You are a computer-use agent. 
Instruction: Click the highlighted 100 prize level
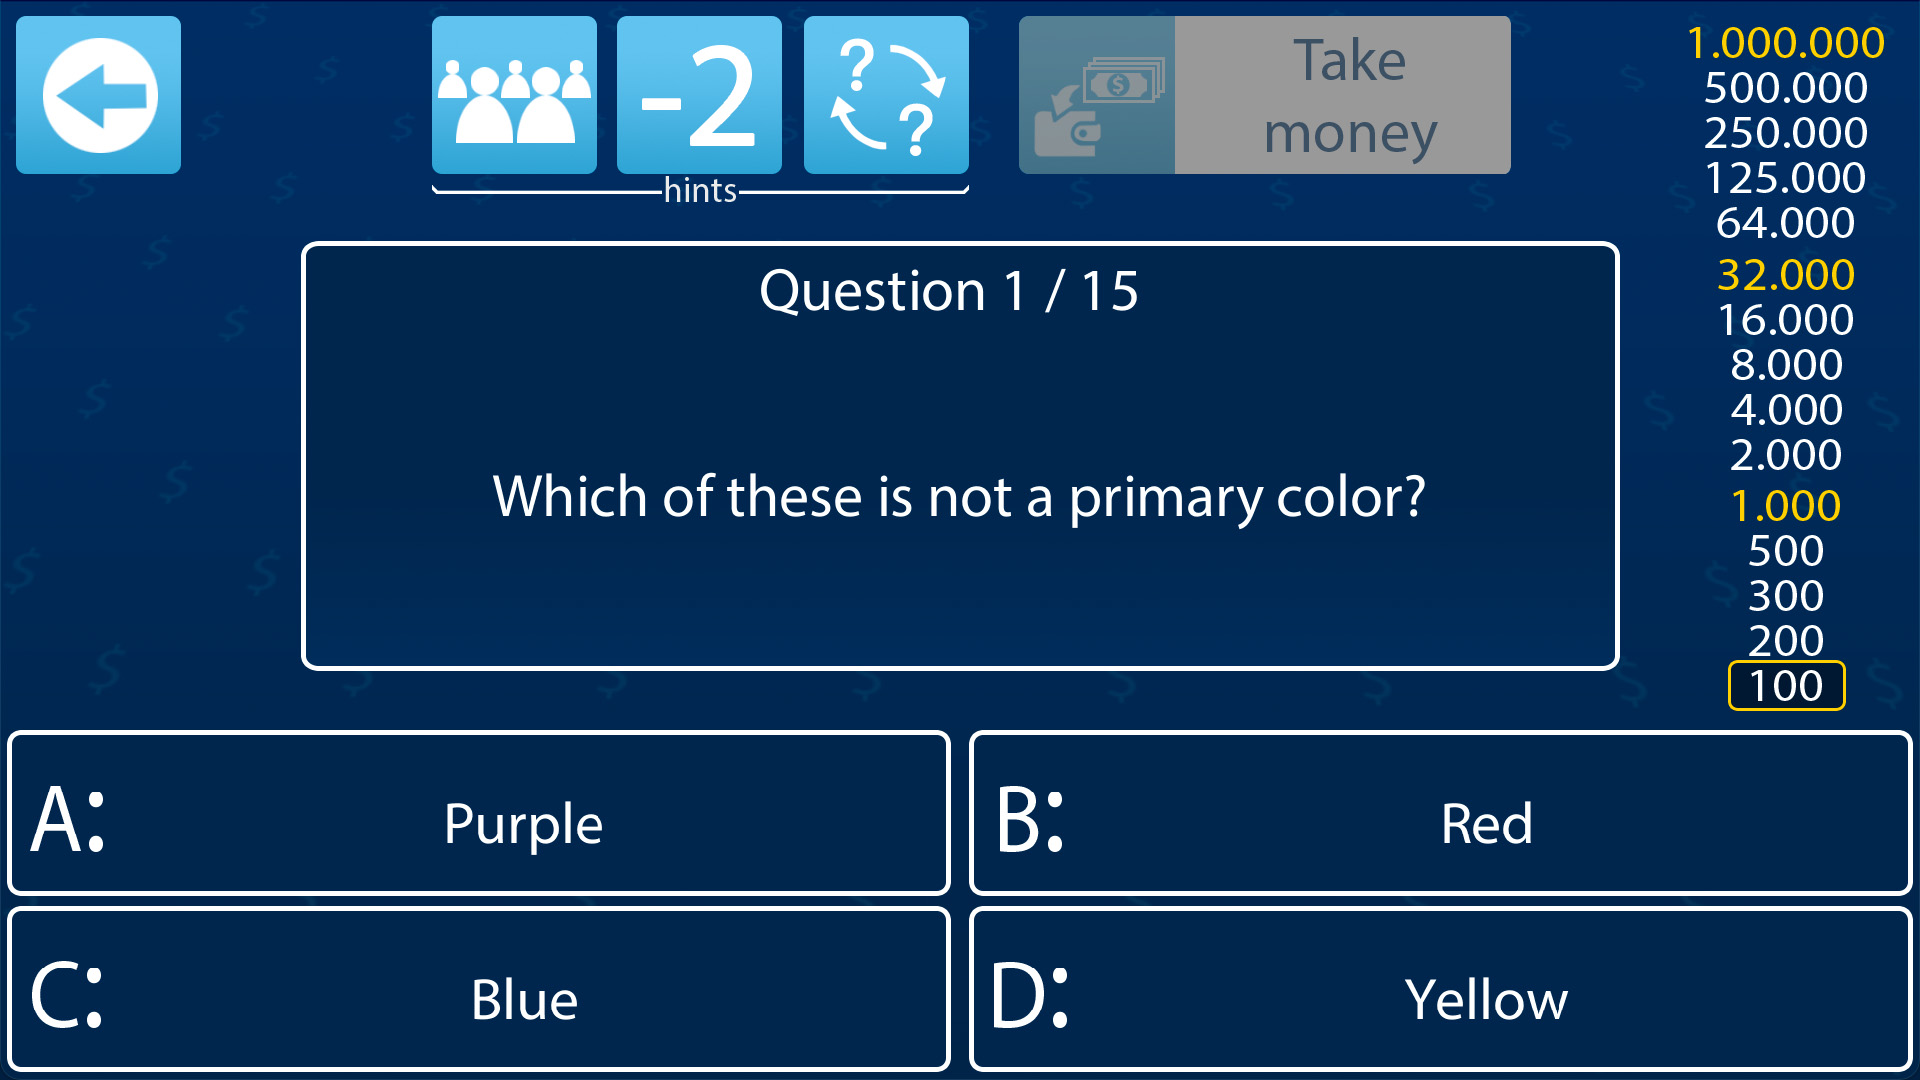(1786, 686)
